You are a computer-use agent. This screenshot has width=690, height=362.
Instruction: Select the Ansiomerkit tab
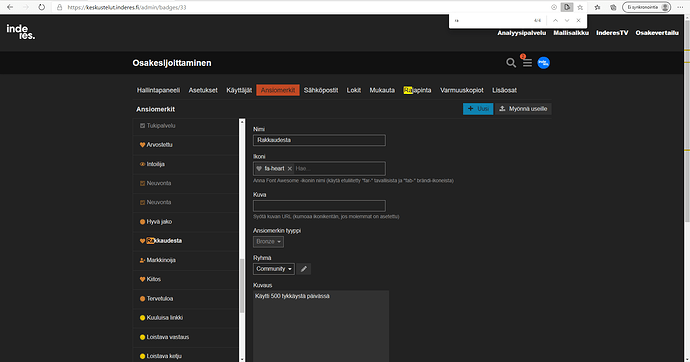pyautogui.click(x=278, y=90)
